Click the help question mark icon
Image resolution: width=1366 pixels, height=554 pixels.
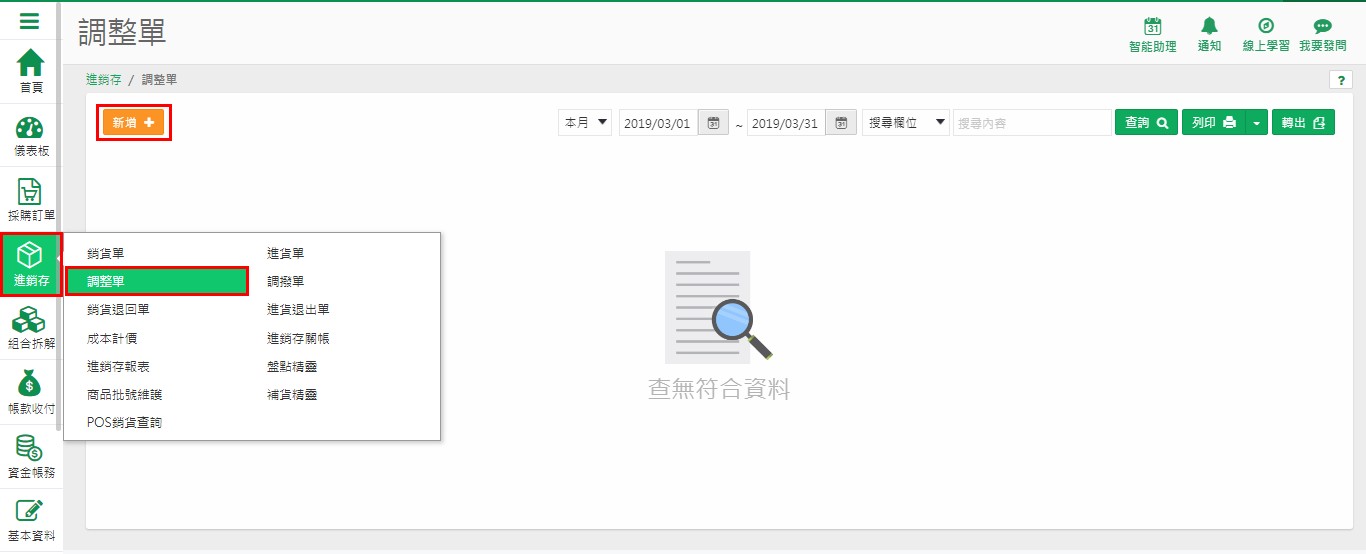[x=1340, y=81]
